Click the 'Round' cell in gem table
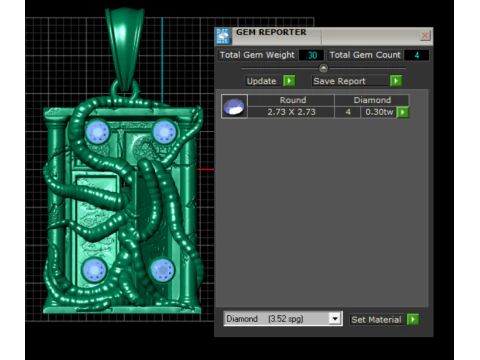Screen dimensions: 480x360 (x=291, y=100)
